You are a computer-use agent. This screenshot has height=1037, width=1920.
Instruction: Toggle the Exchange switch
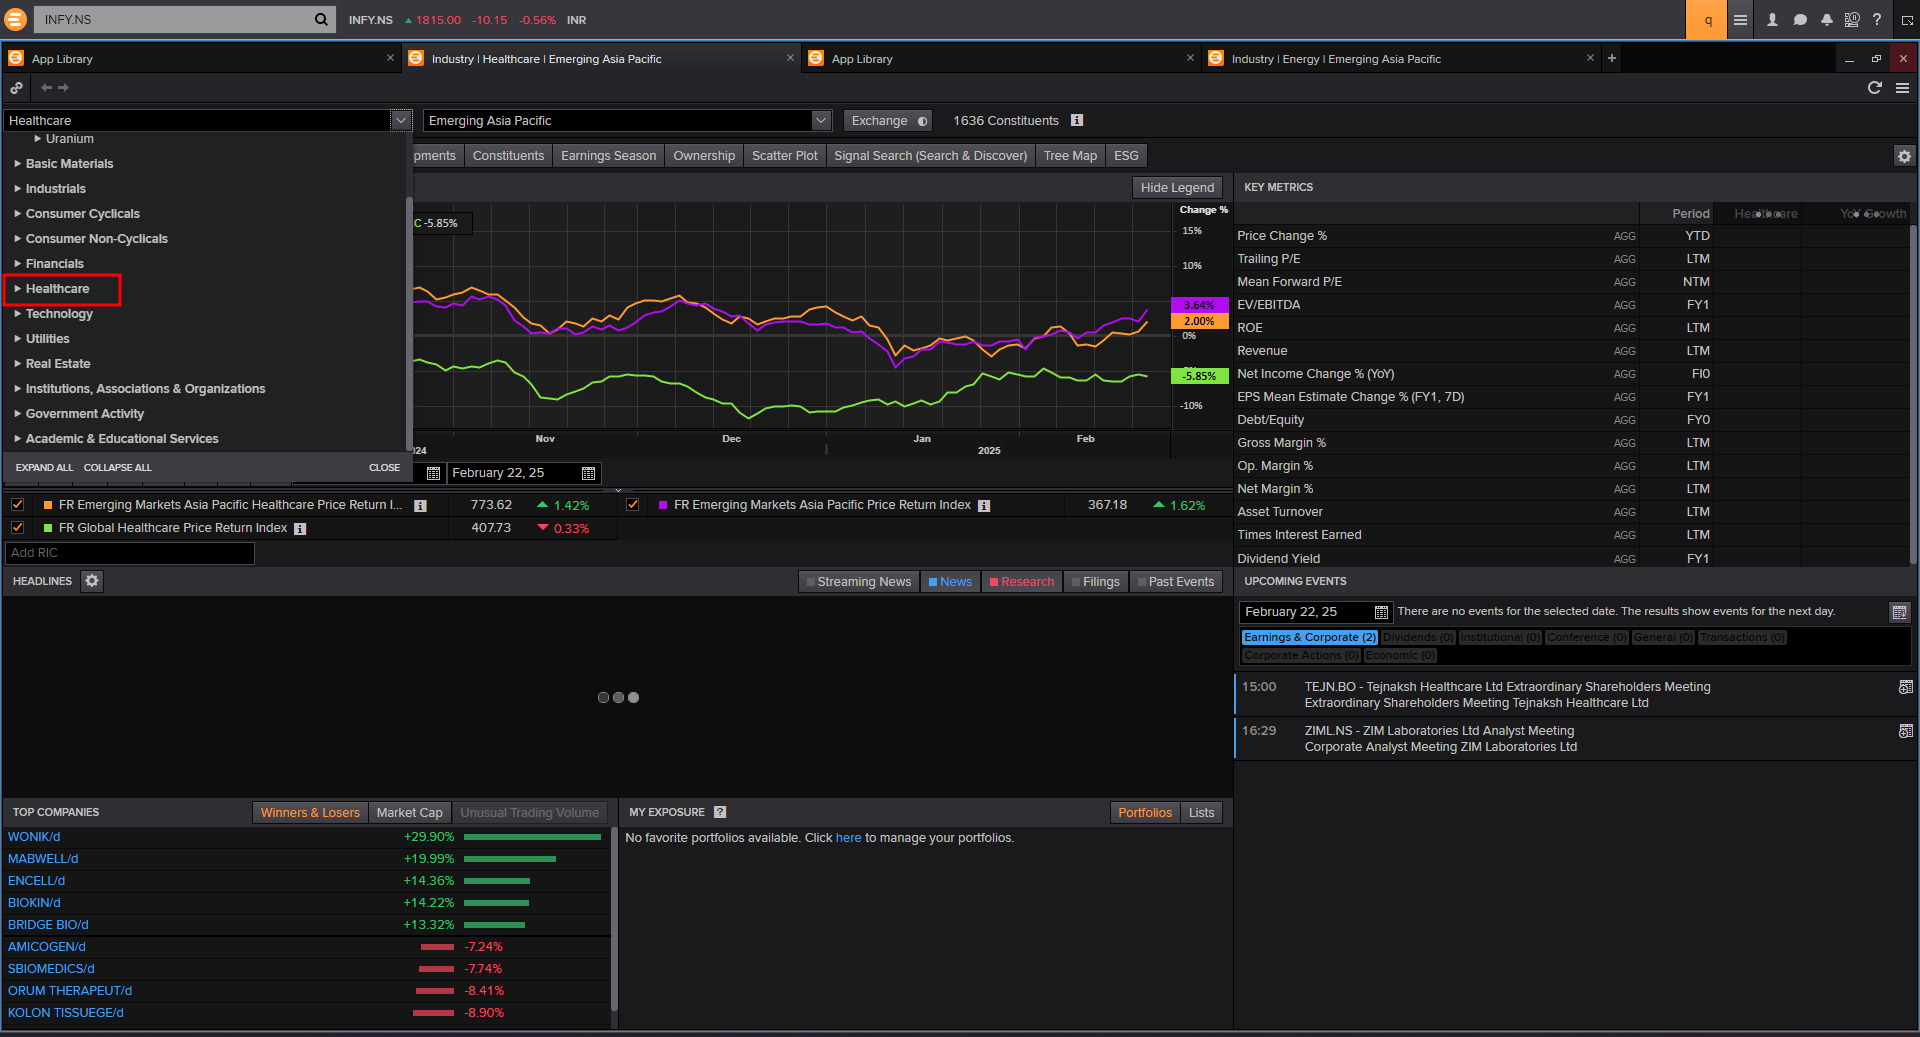tap(922, 121)
